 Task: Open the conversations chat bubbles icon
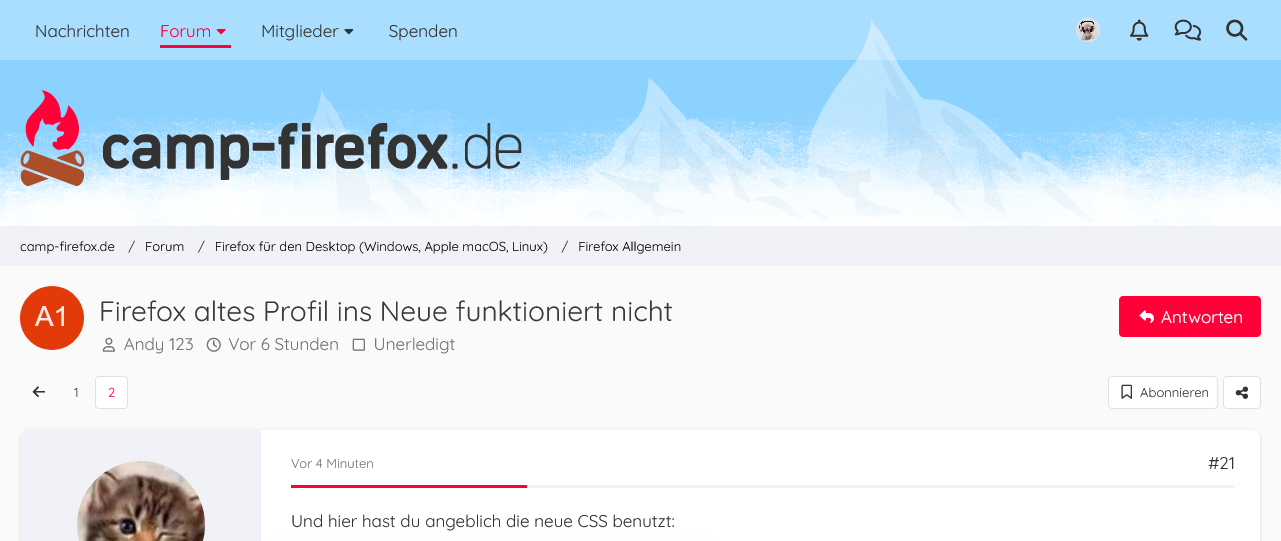[1187, 31]
